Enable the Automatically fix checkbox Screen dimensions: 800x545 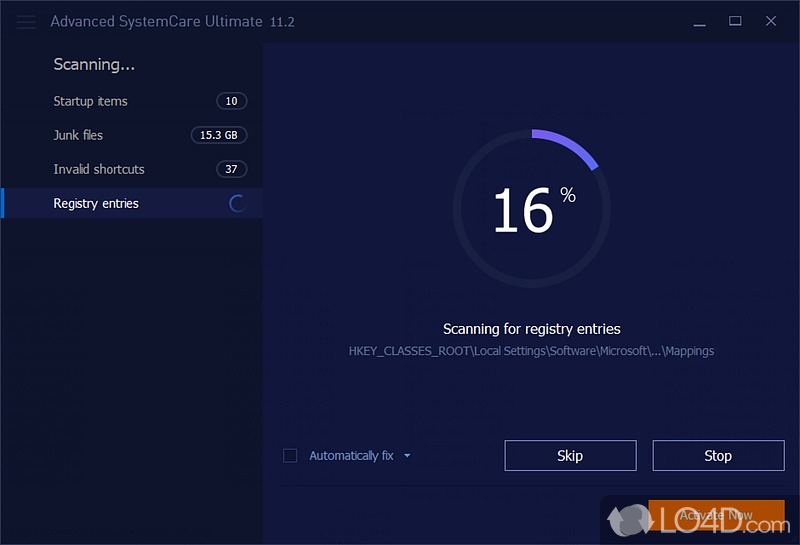click(290, 456)
